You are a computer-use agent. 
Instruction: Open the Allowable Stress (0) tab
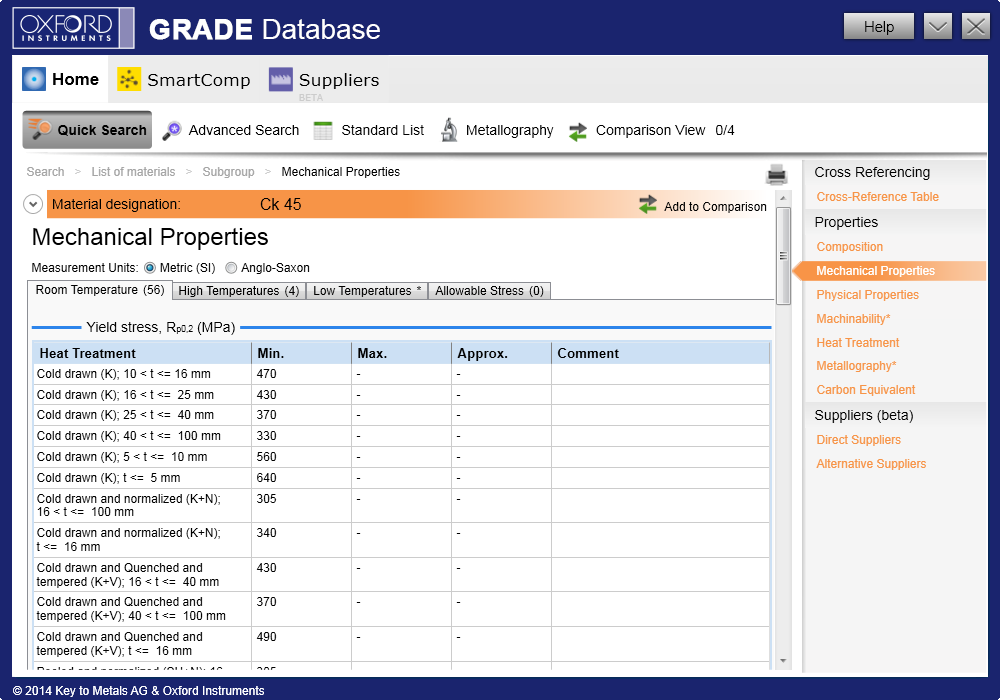489,291
